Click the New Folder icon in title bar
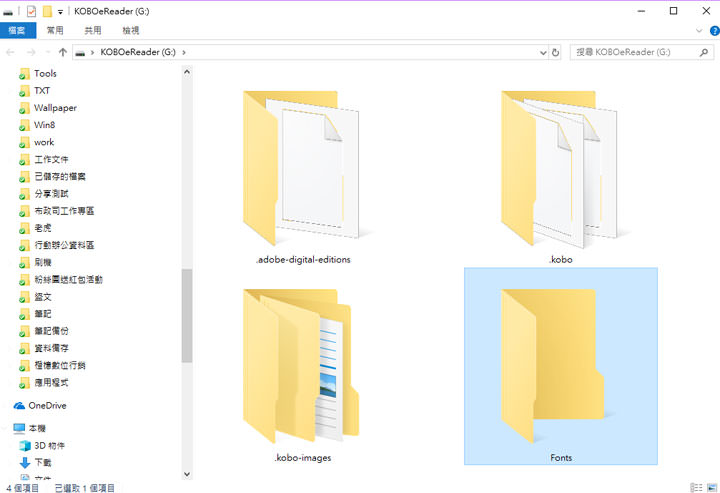720x493 pixels. tap(47, 11)
